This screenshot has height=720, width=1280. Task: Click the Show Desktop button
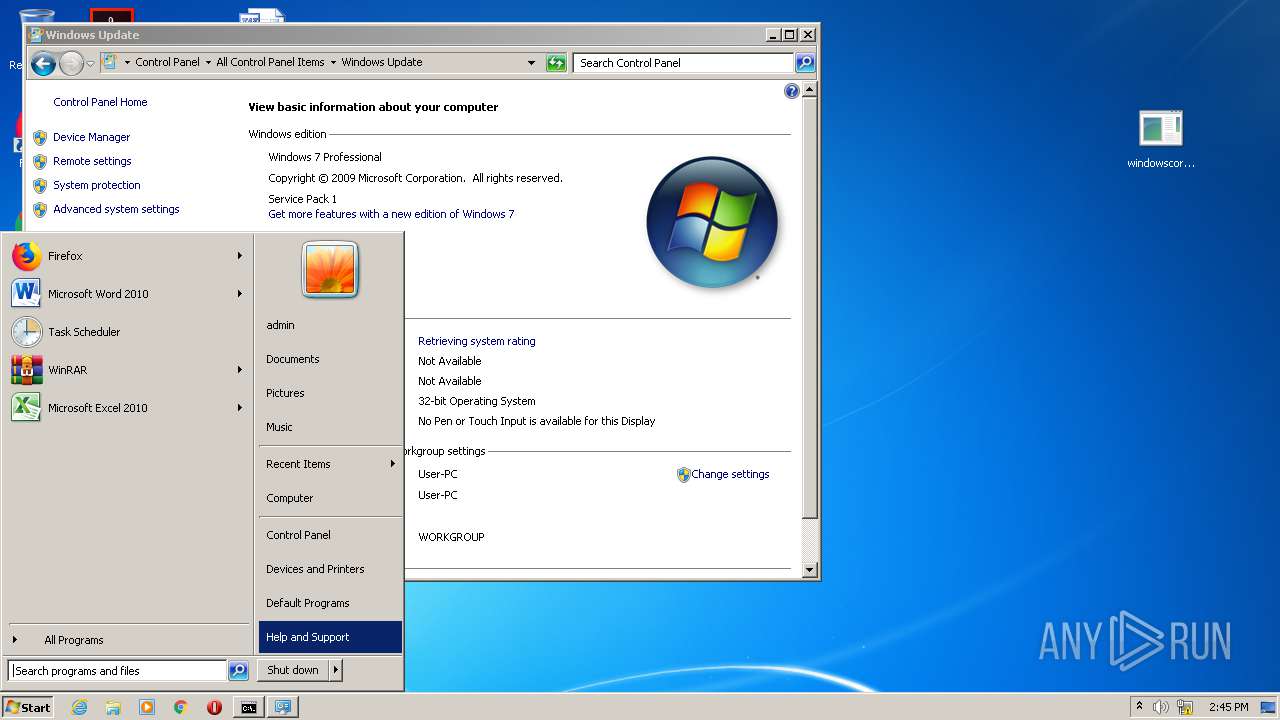tap(1269, 707)
